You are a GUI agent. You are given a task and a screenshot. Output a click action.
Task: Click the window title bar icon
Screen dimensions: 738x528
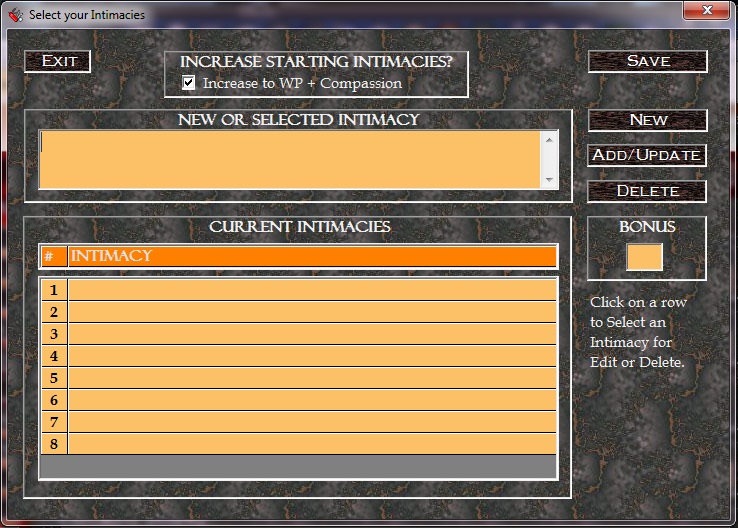(x=16, y=15)
